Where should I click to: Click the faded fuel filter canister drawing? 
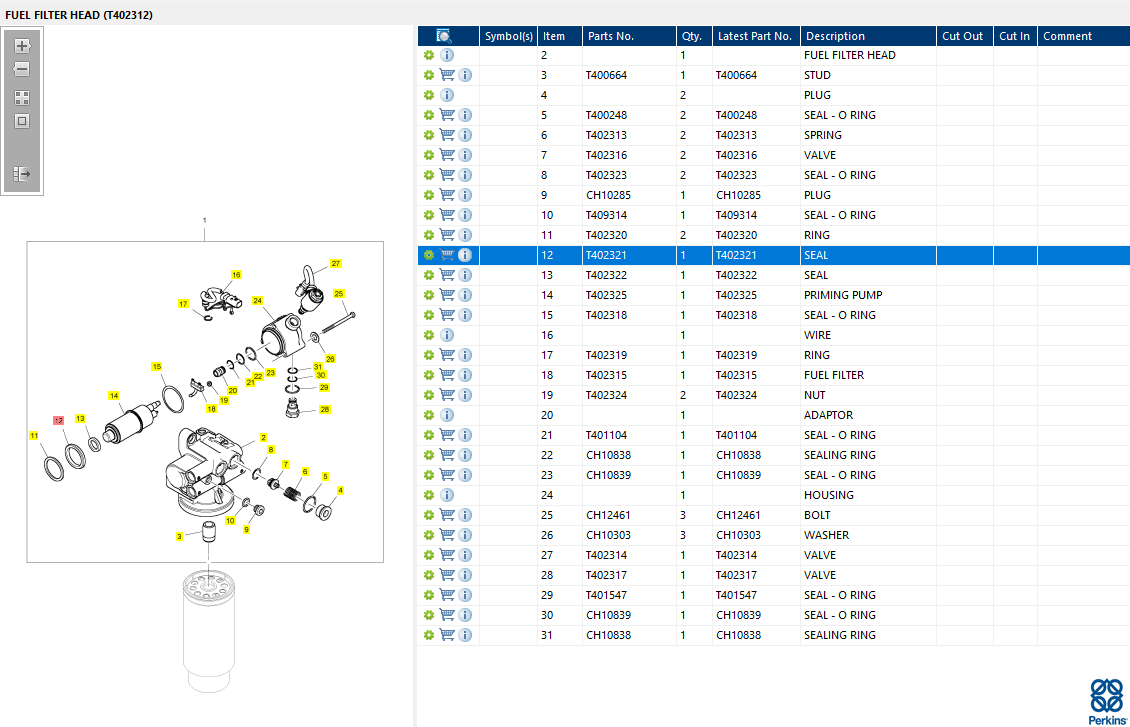click(x=209, y=630)
